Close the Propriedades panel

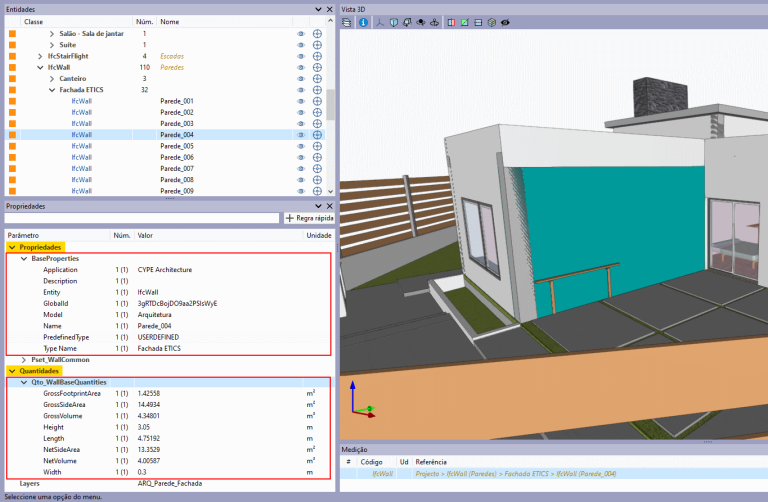330,206
